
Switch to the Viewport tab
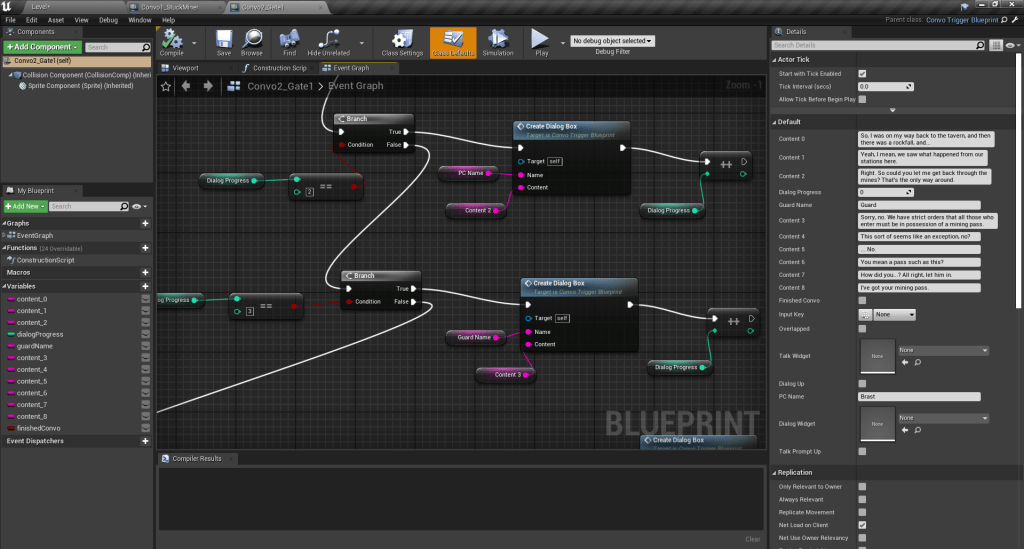pyautogui.click(x=186, y=68)
